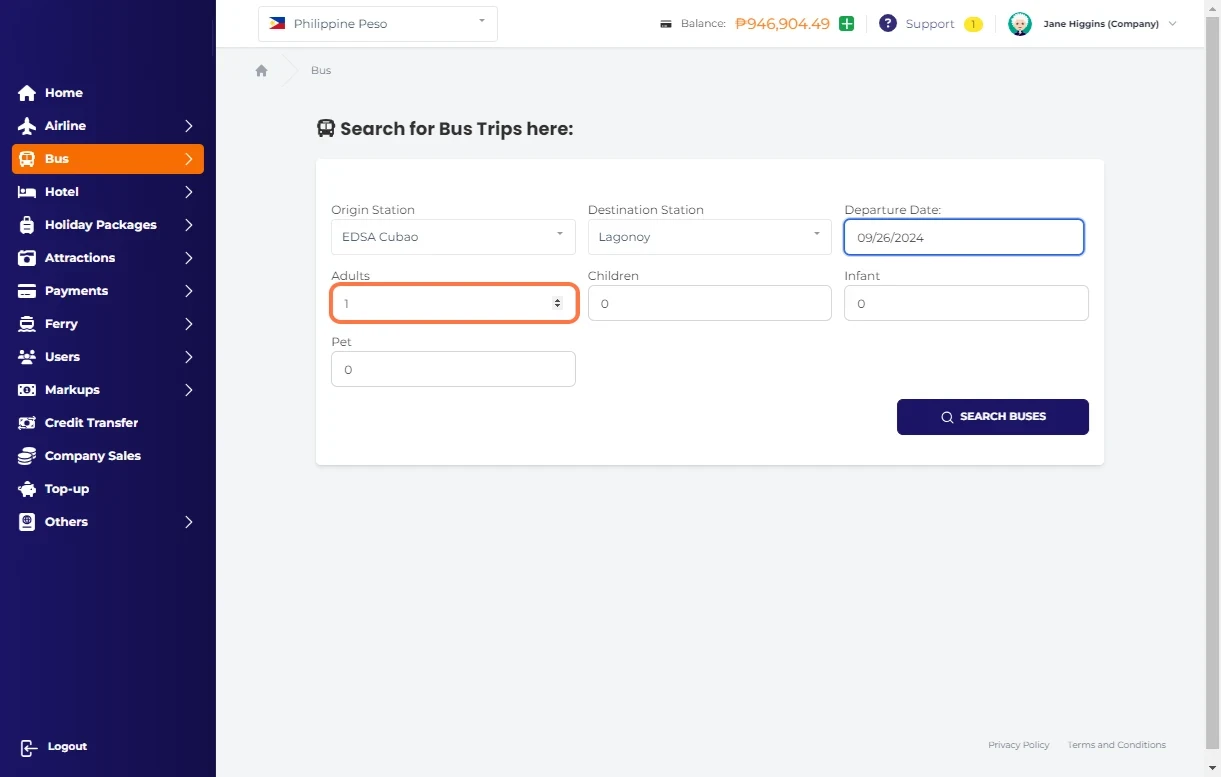Open the Origin Station dropdown

click(453, 237)
